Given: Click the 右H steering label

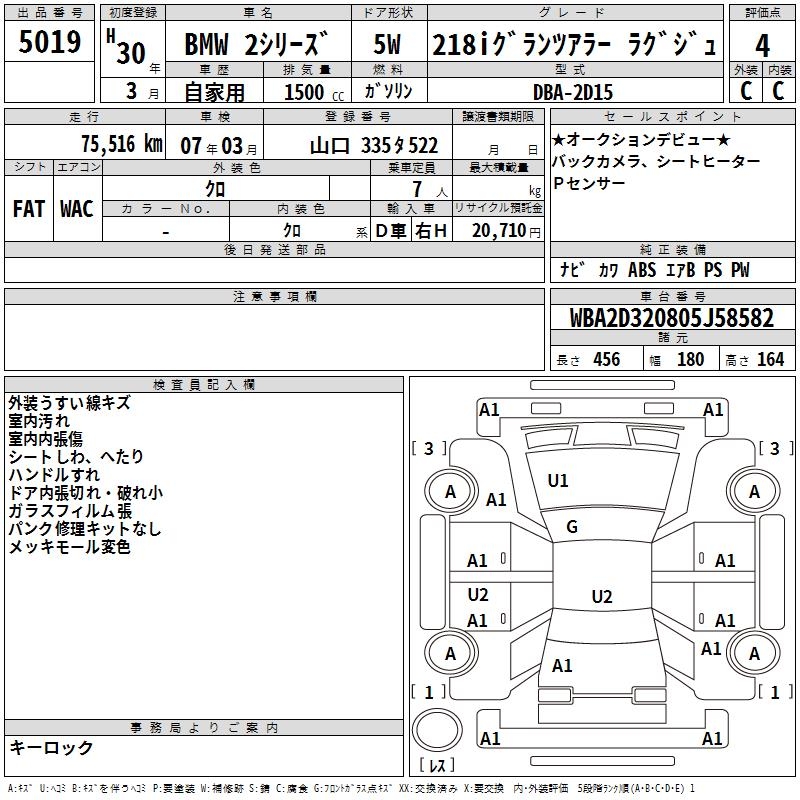Looking at the screenshot, I should tap(431, 231).
